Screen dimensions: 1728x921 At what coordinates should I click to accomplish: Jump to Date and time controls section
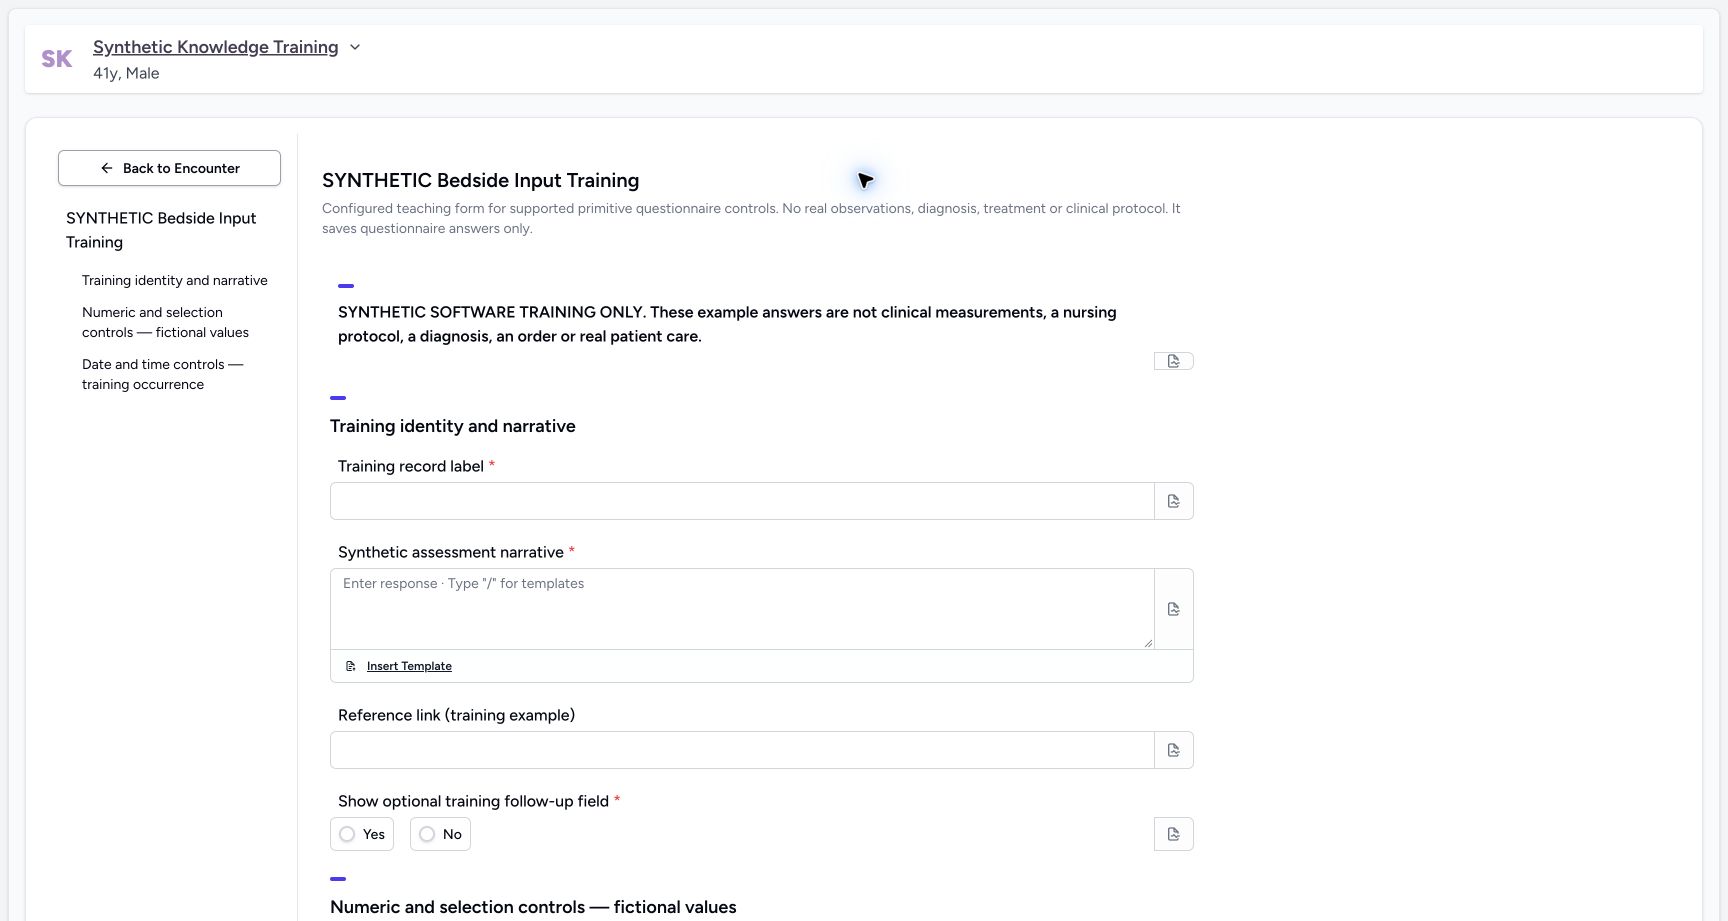click(163, 374)
